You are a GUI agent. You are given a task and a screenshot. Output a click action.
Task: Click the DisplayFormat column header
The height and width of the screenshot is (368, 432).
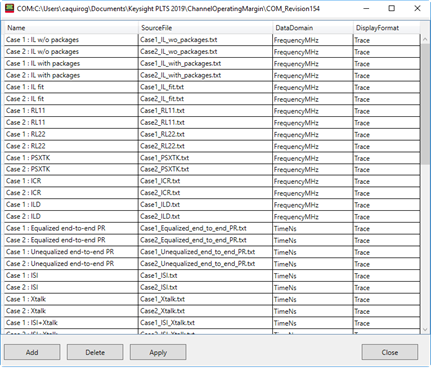click(x=386, y=28)
